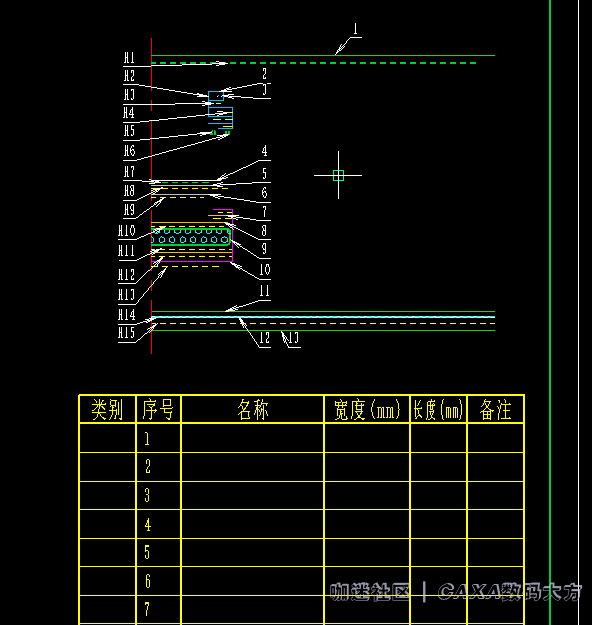Click the 序号 column header

(158, 409)
